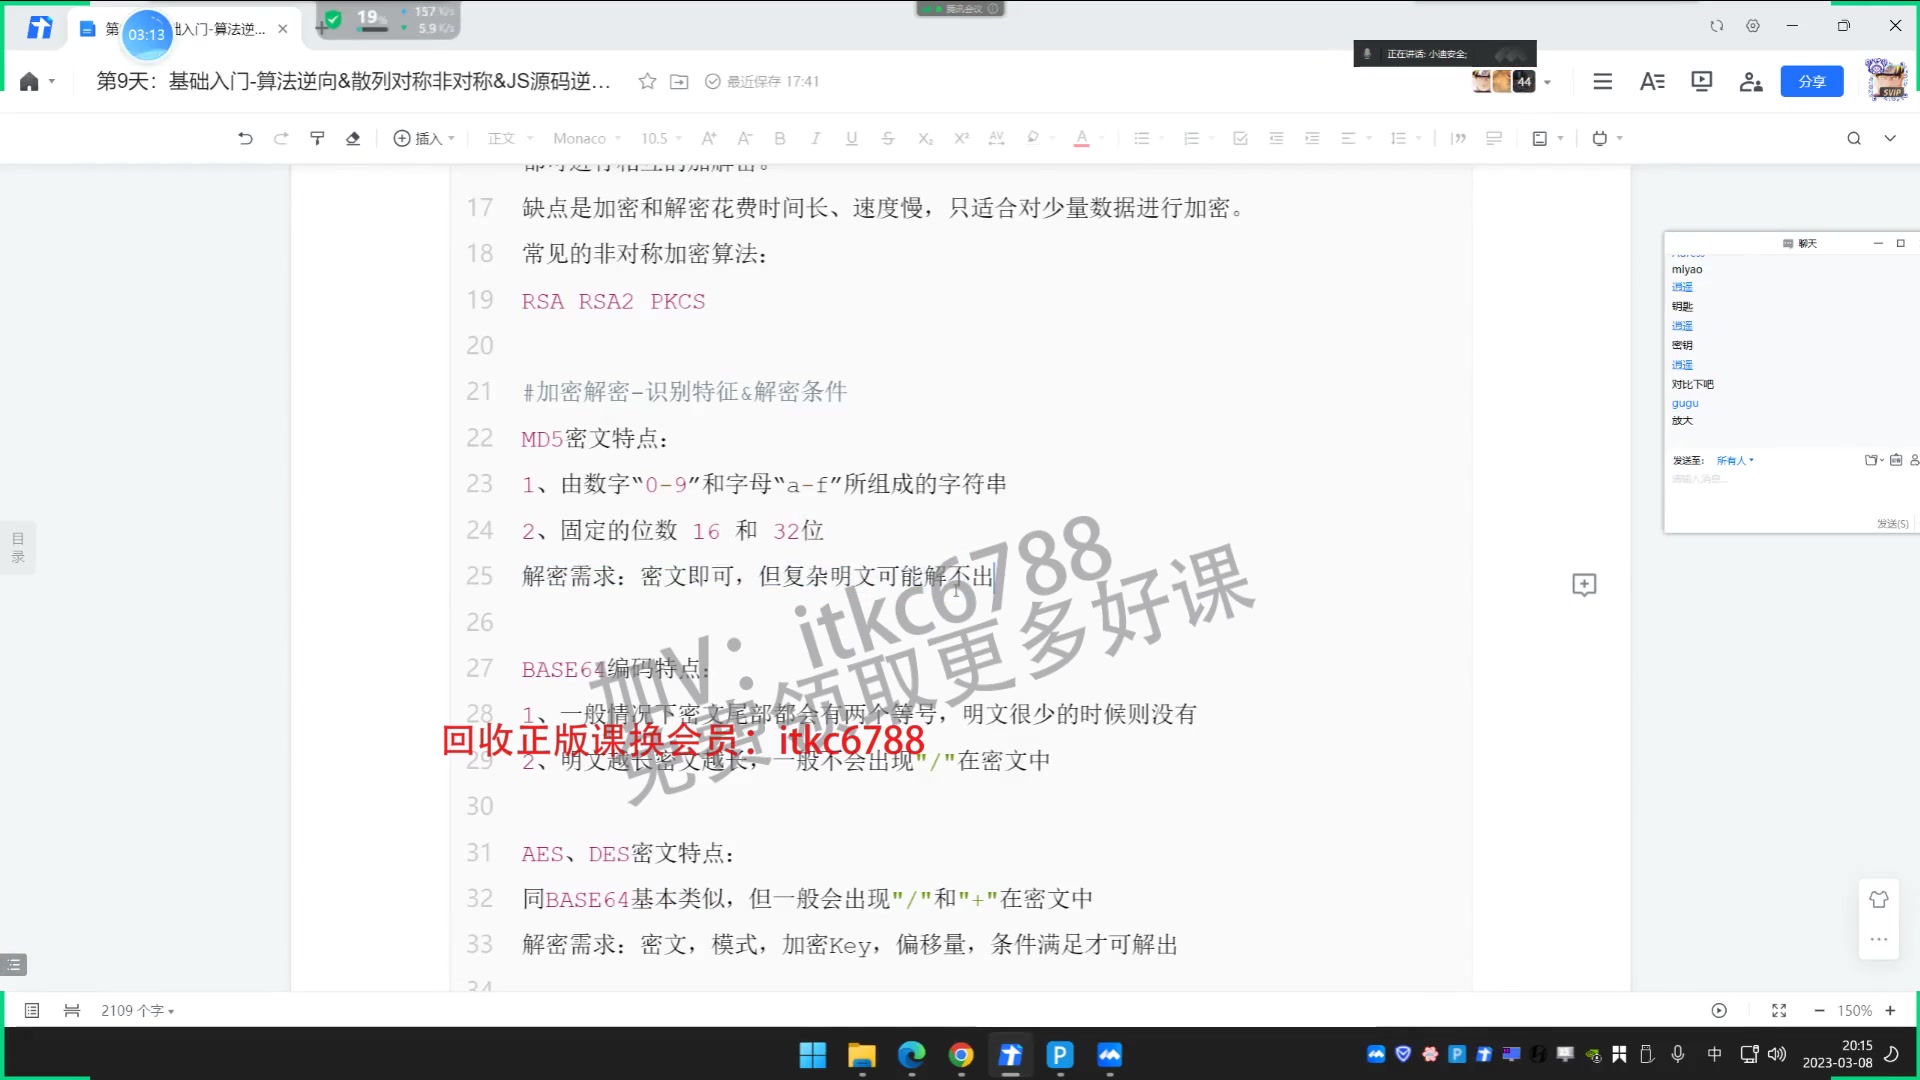The width and height of the screenshot is (1920, 1080).
Task: Open the user profile avatar
Action: pyautogui.click(x=1886, y=80)
